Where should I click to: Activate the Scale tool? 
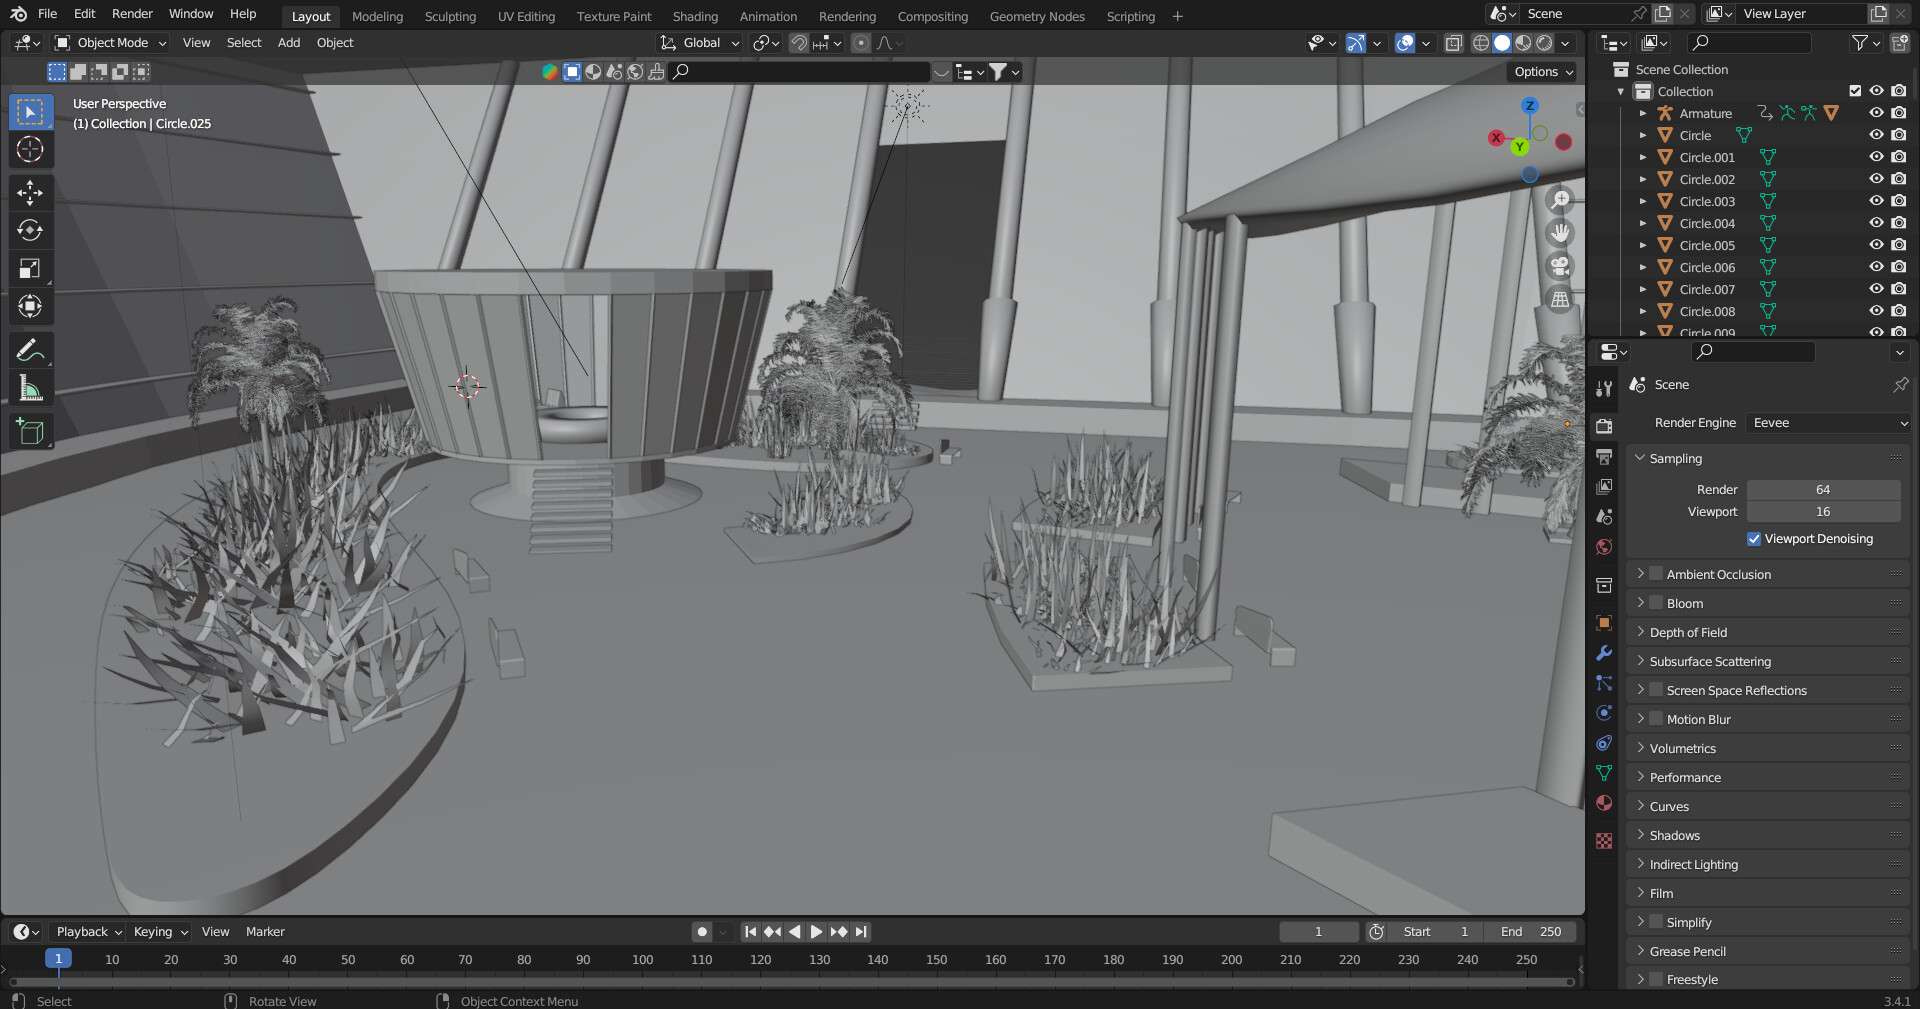[30, 268]
